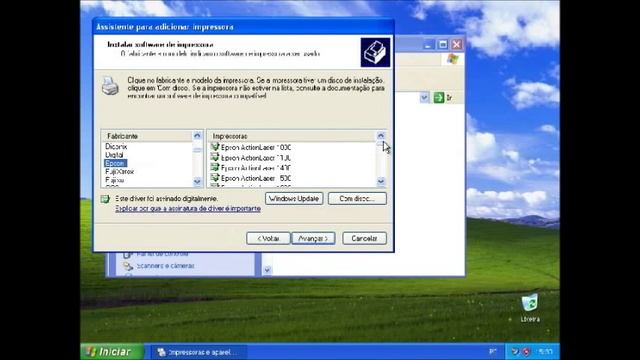Screen dimensions: 640x360
Task: Go back with the Voltar button
Action: click(268, 238)
